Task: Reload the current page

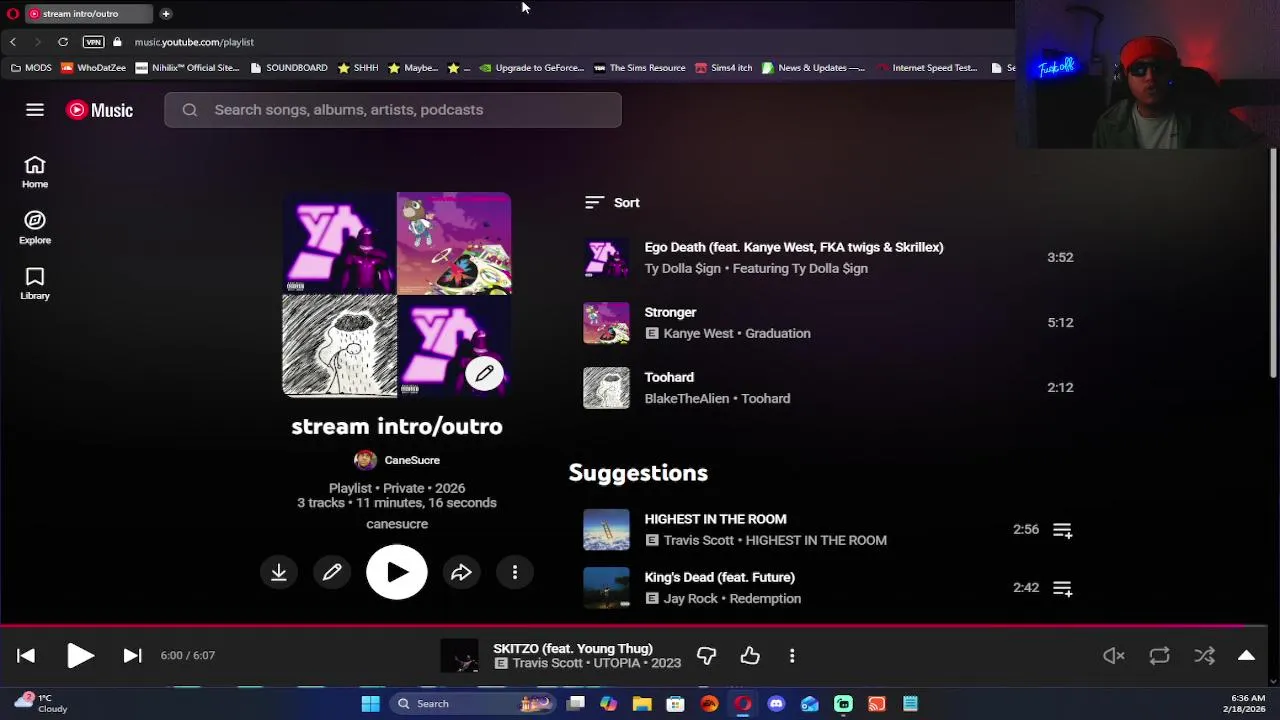Action: point(63,42)
